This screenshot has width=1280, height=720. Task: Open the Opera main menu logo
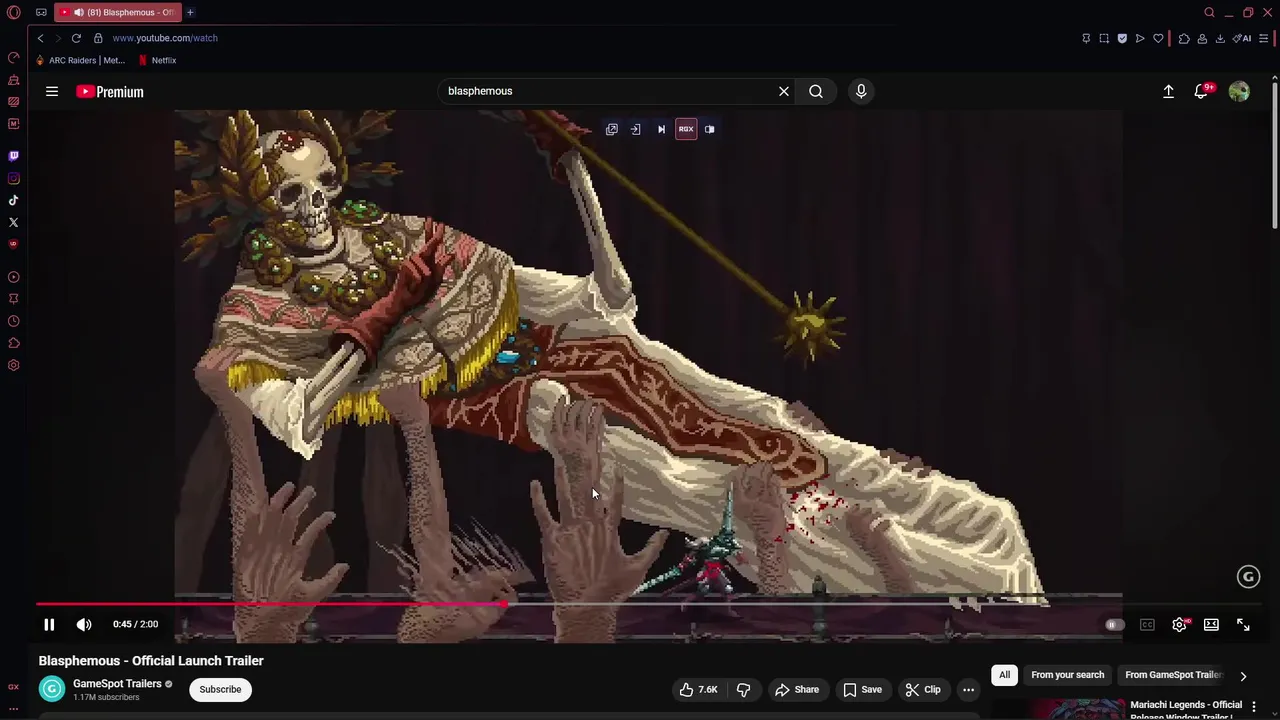13,12
